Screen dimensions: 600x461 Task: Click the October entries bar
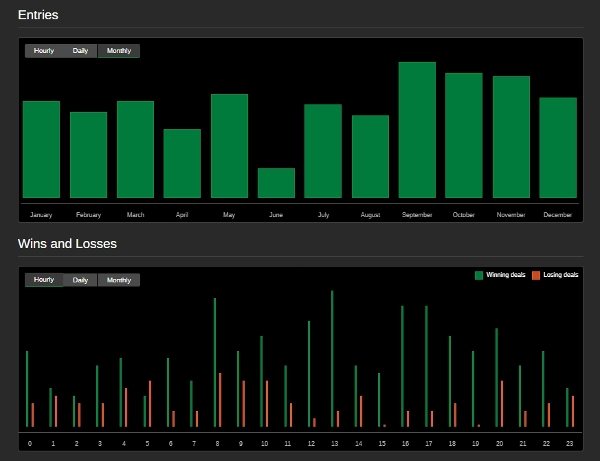tap(464, 135)
